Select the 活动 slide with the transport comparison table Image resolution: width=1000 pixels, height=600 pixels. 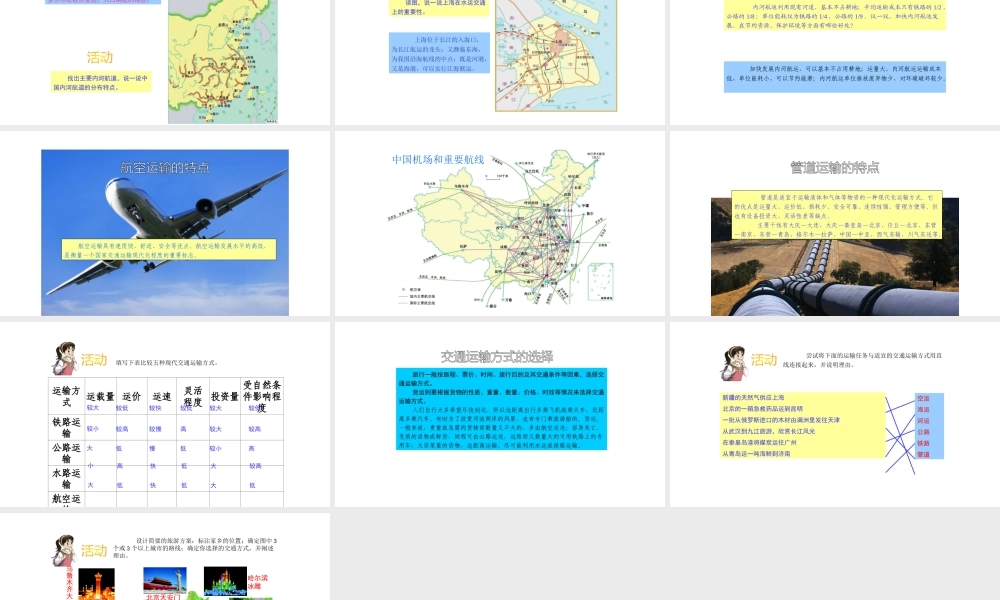click(x=165, y=414)
